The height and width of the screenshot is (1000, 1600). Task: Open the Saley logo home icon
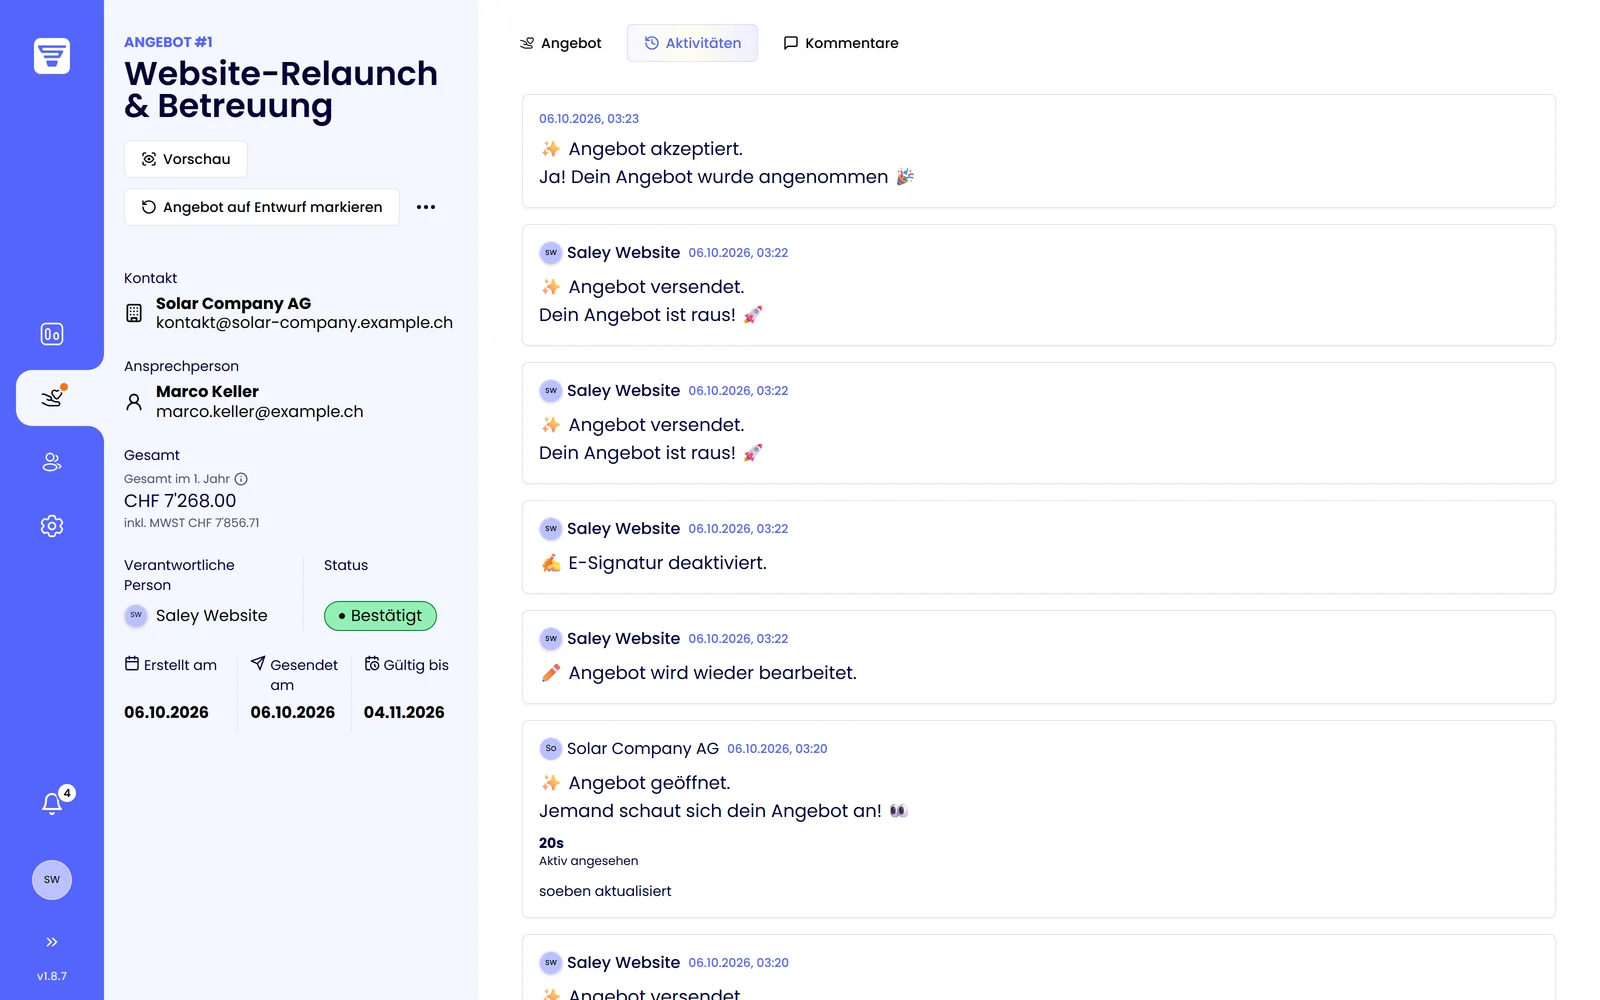[52, 56]
